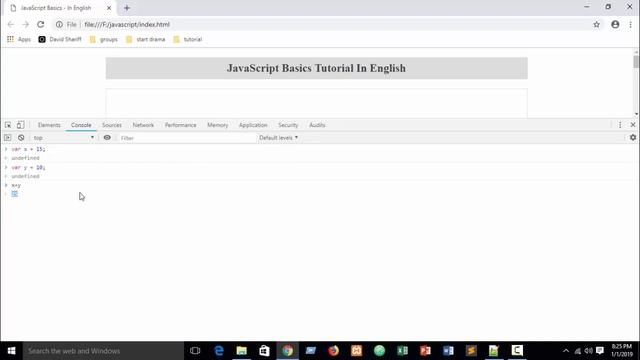The width and height of the screenshot is (640, 360).
Task: Open the Store app from taskbar
Action: pyautogui.click(x=264, y=351)
